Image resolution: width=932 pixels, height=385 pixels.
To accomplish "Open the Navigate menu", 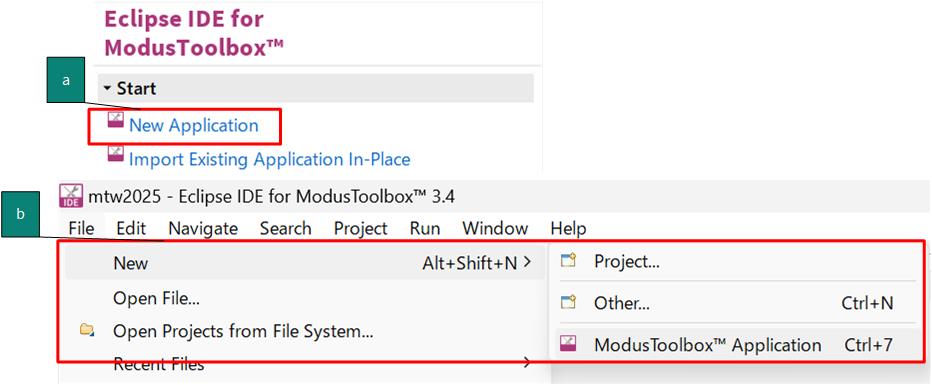I will (203, 228).
